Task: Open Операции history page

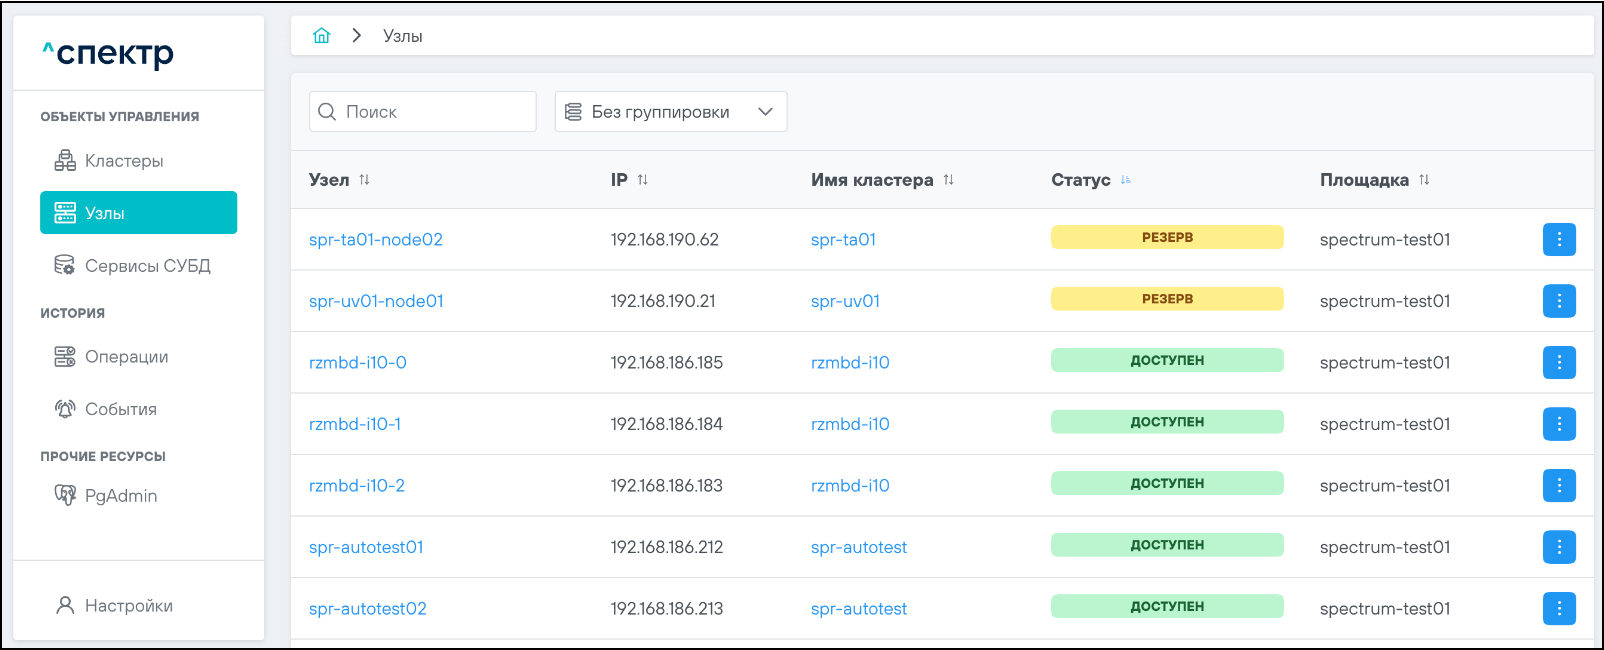Action: click(x=126, y=357)
